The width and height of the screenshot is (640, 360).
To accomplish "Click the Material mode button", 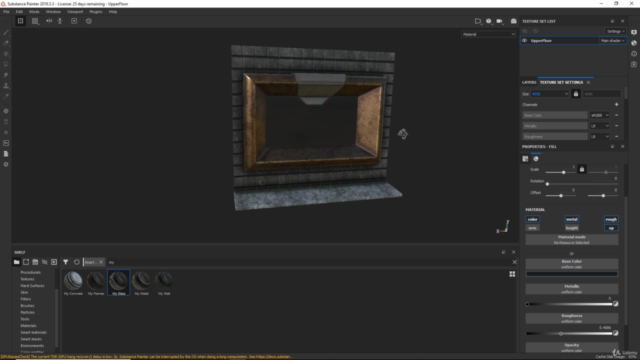I will pos(571,240).
